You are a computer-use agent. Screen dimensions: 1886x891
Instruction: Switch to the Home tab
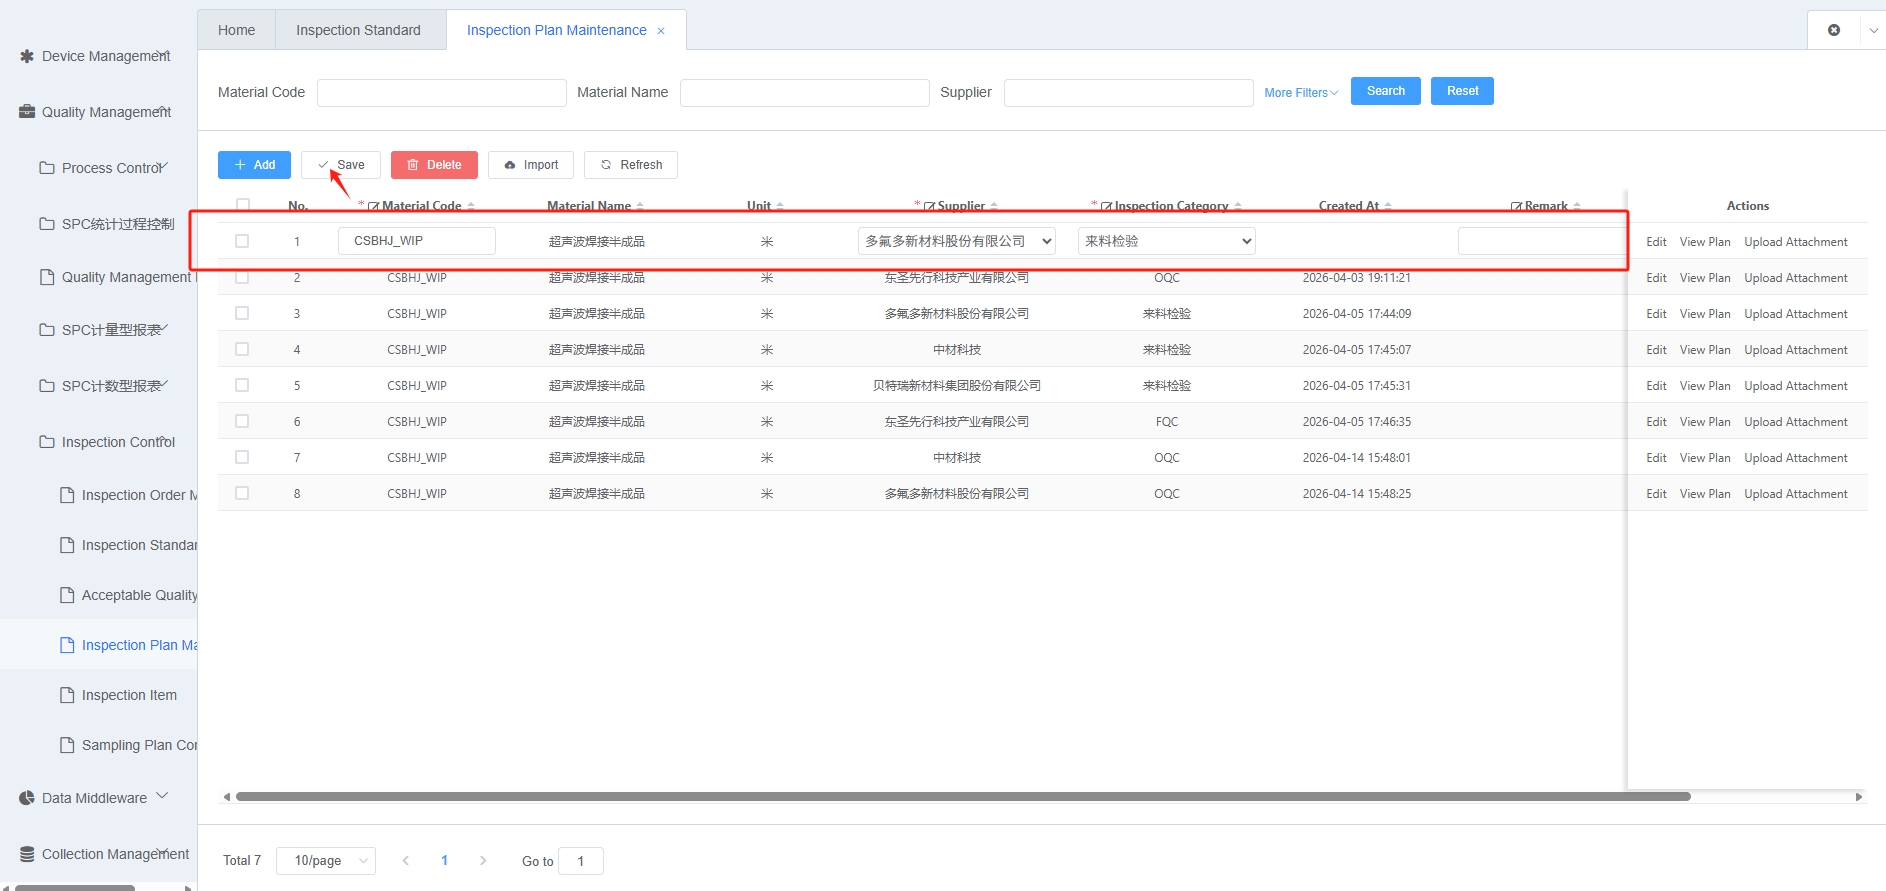[x=237, y=30]
